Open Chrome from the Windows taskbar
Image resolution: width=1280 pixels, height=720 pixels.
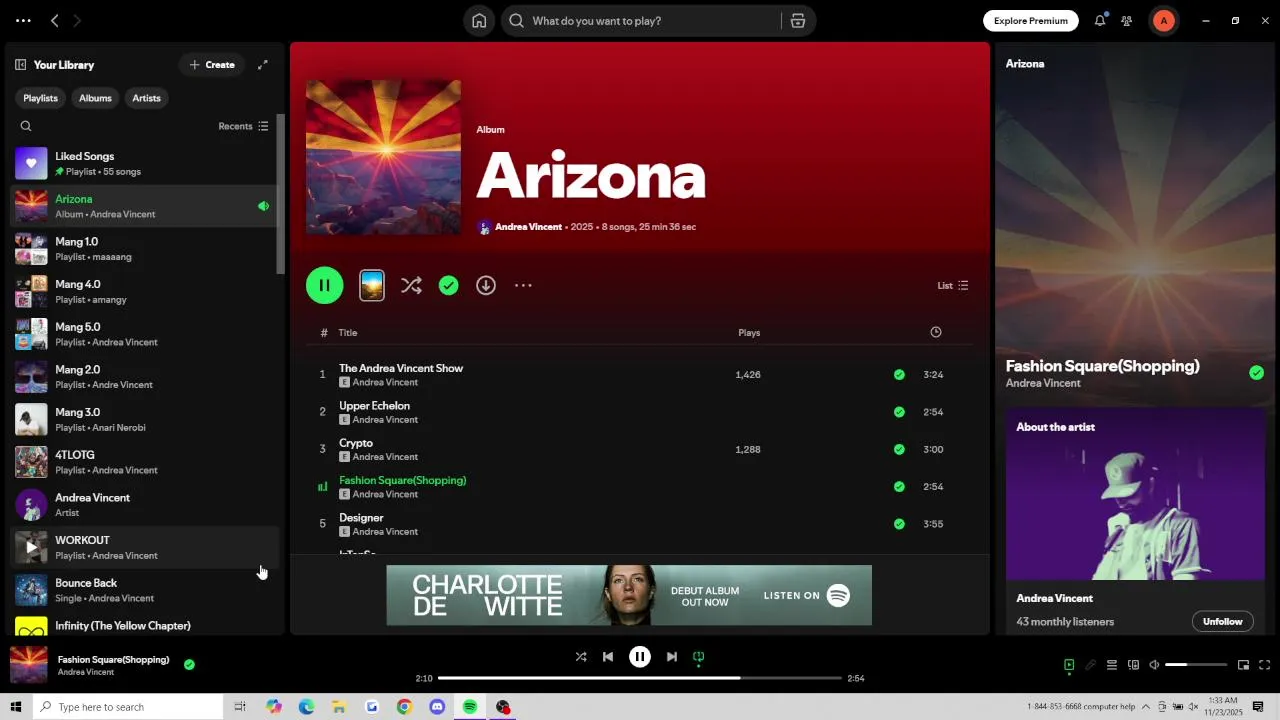coord(404,707)
